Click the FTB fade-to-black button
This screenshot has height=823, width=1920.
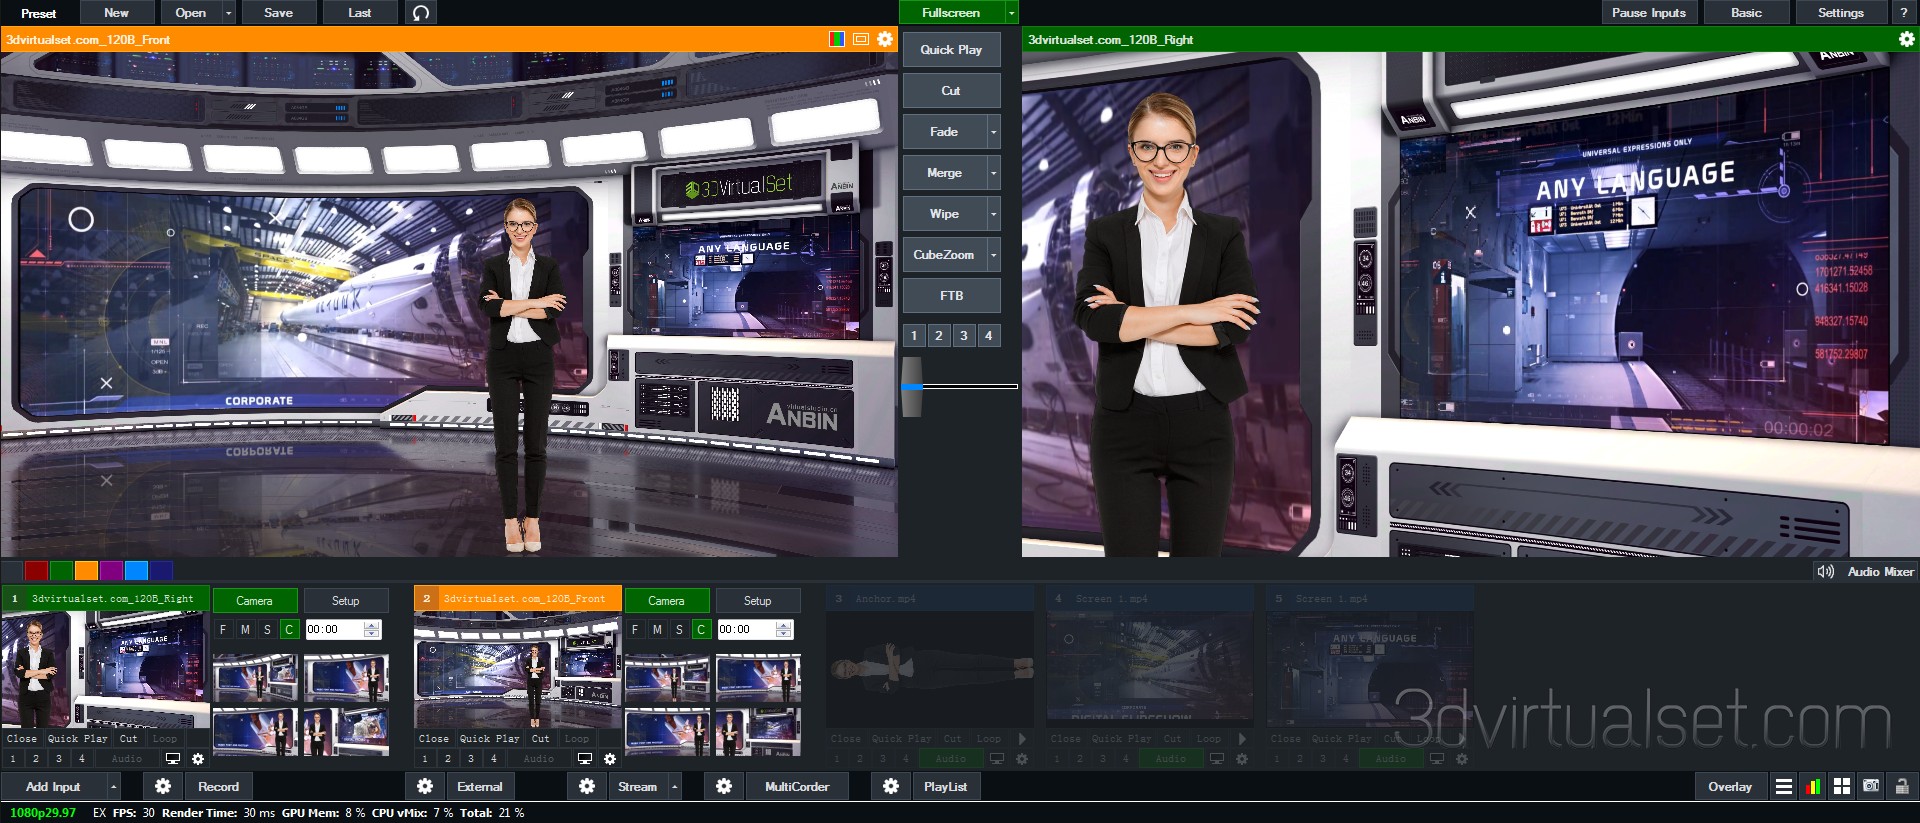(x=951, y=296)
